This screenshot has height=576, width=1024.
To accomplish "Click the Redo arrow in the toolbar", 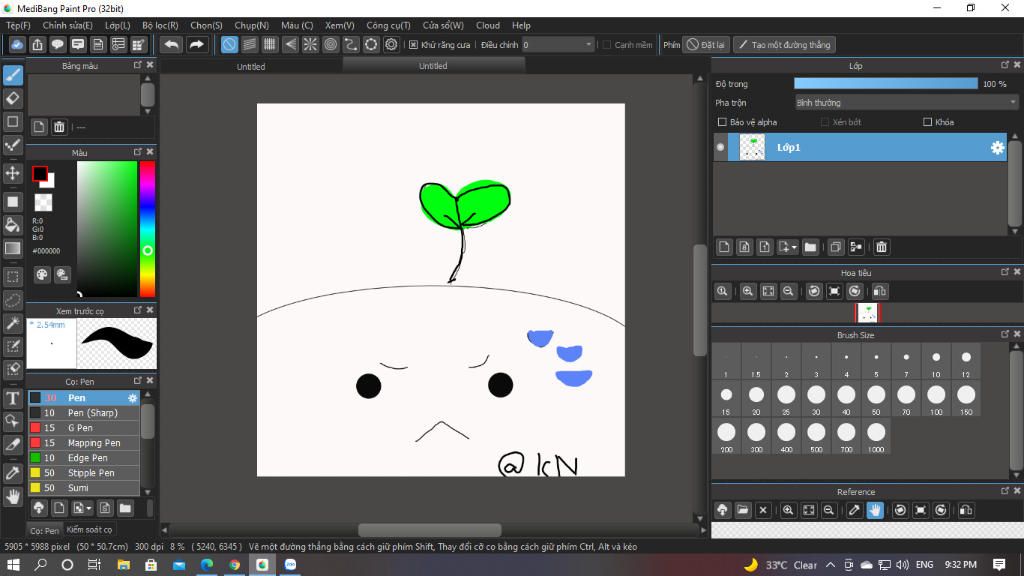I will click(196, 44).
